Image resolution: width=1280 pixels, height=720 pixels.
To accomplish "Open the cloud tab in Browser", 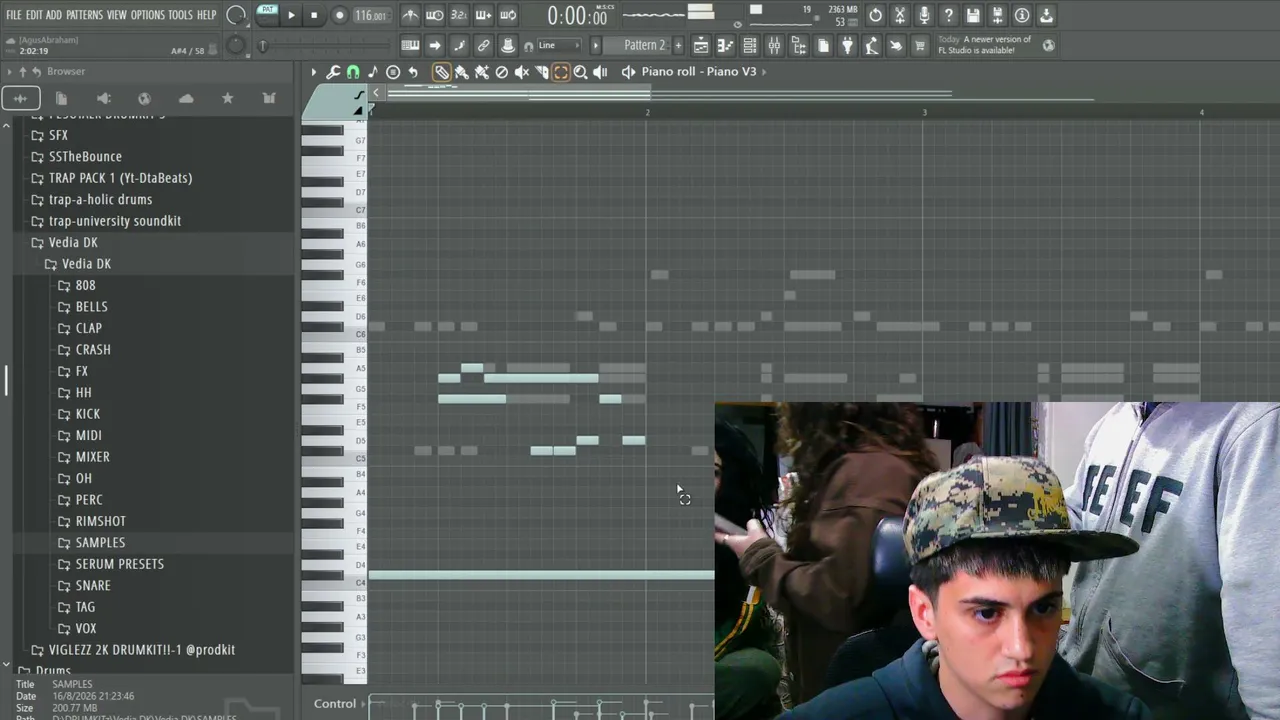I will 186,98.
